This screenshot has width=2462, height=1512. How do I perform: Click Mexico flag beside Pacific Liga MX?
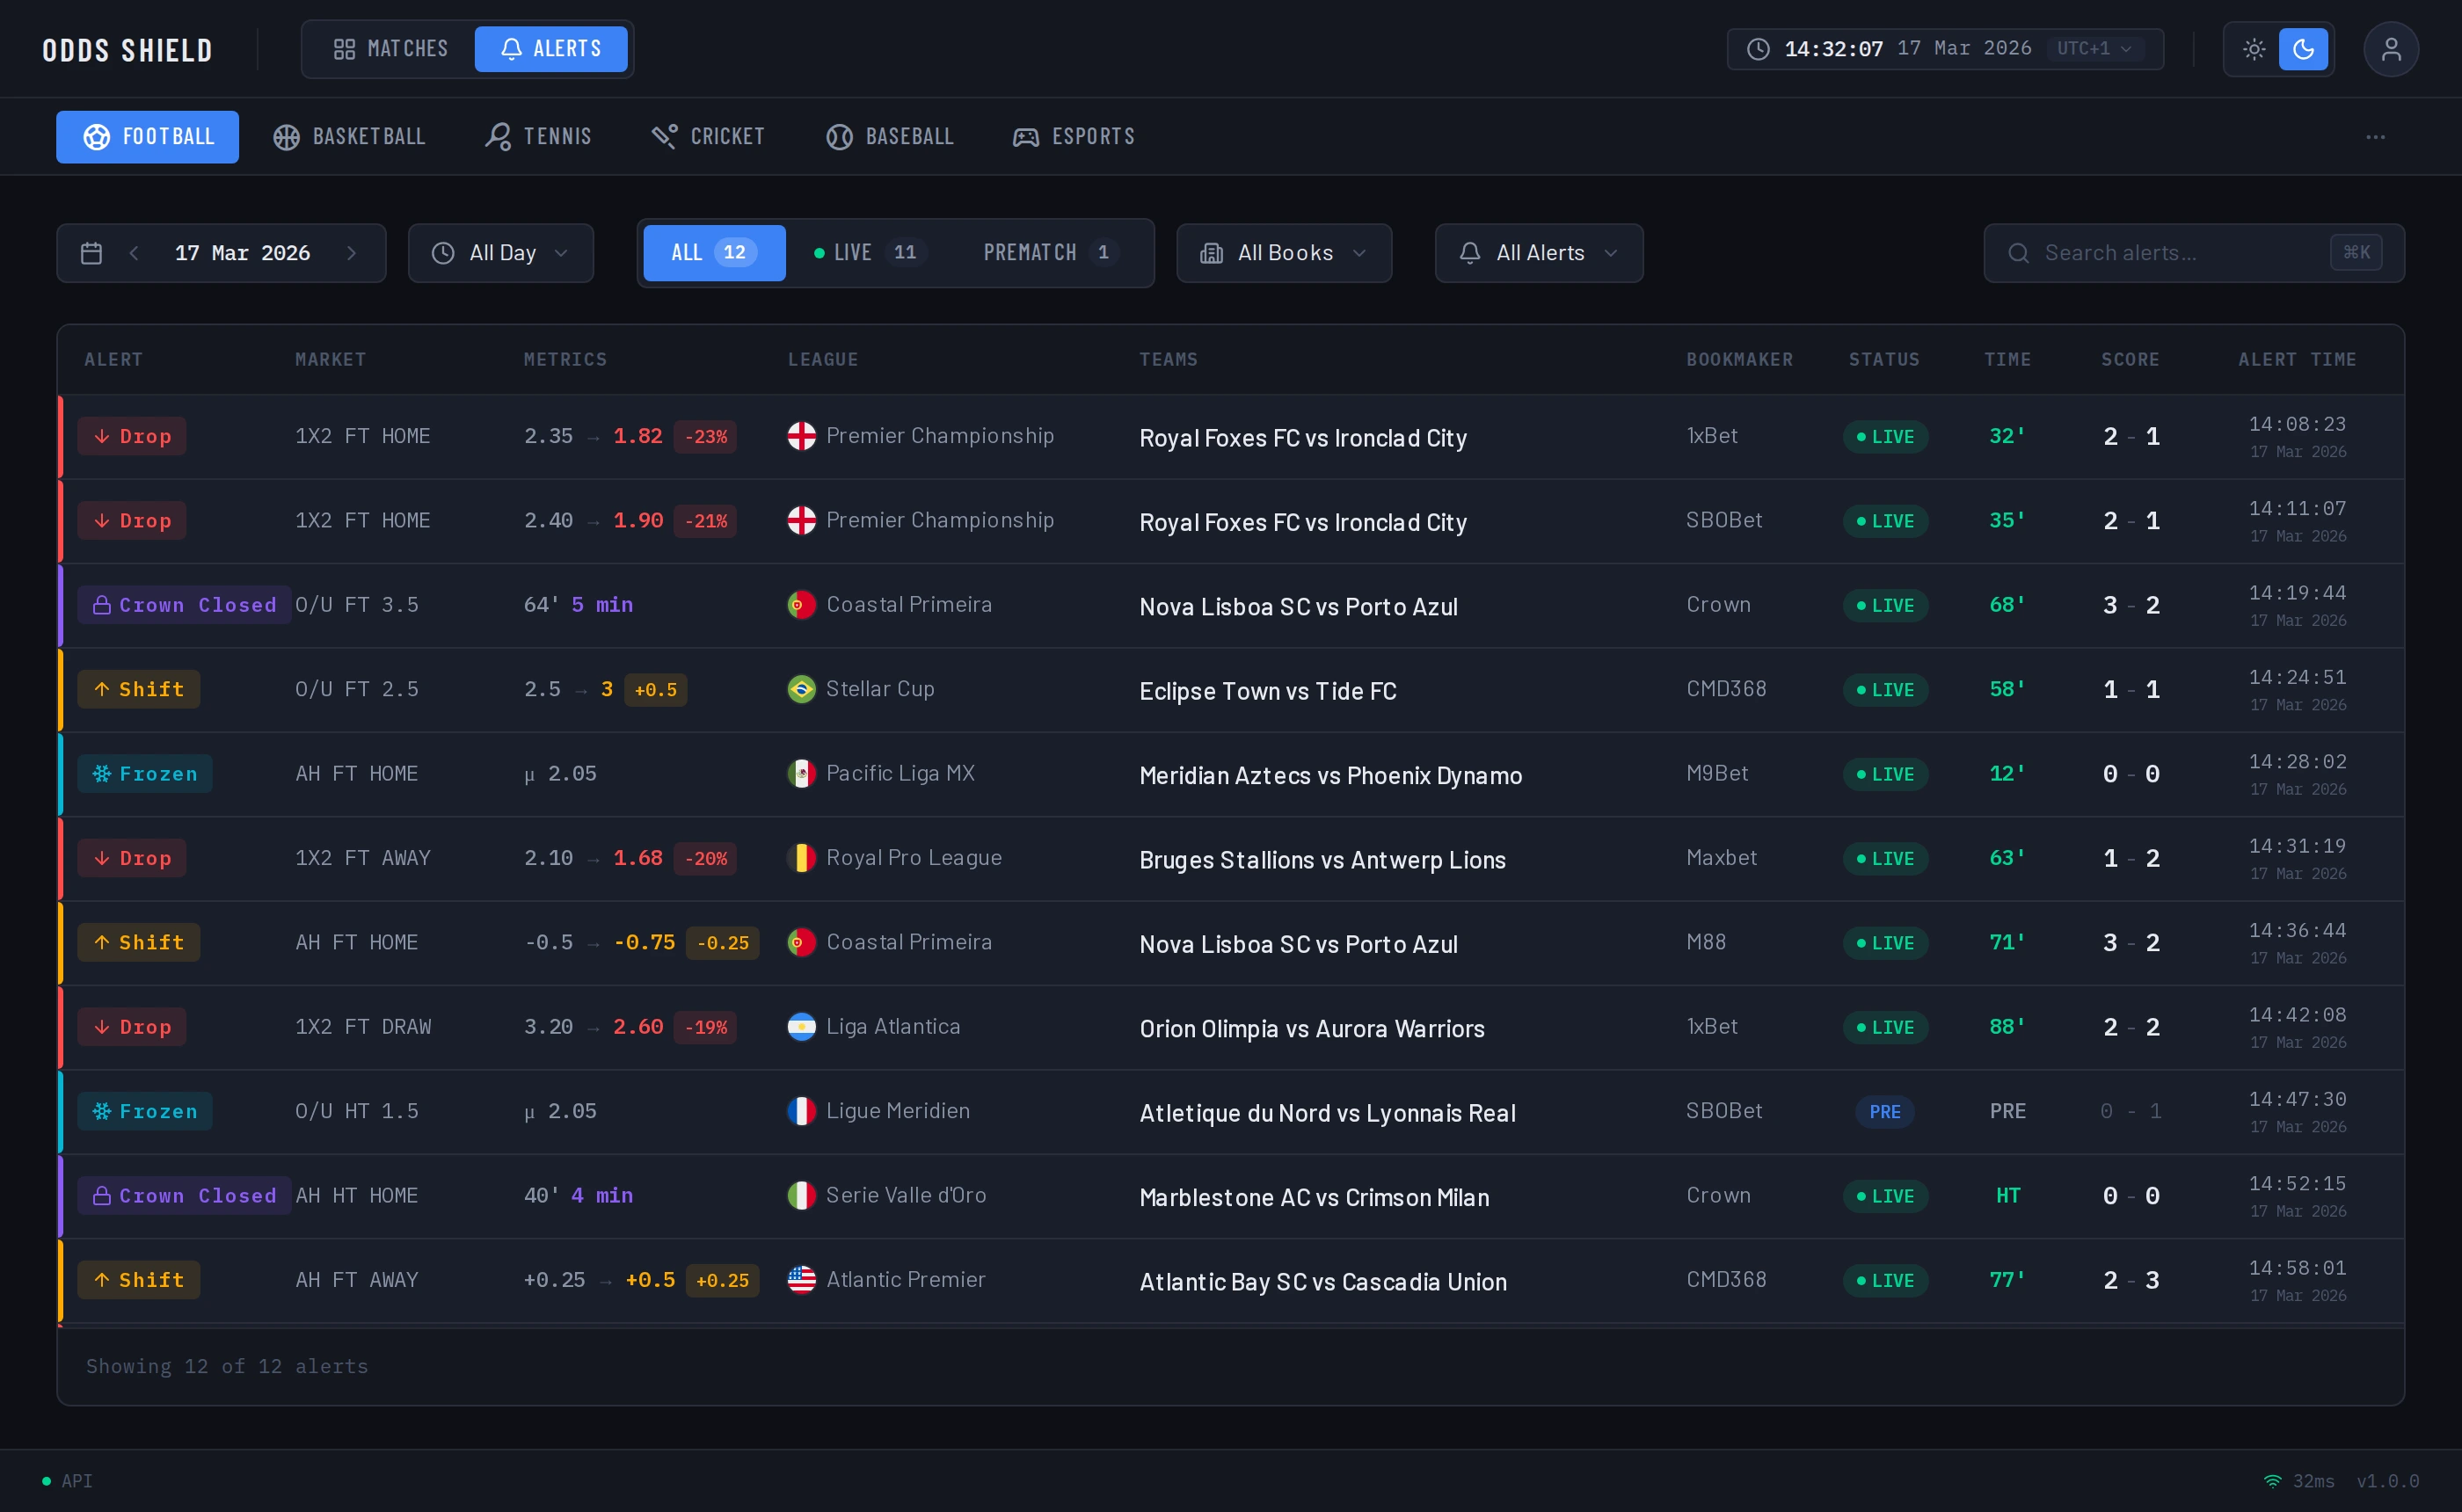802,774
